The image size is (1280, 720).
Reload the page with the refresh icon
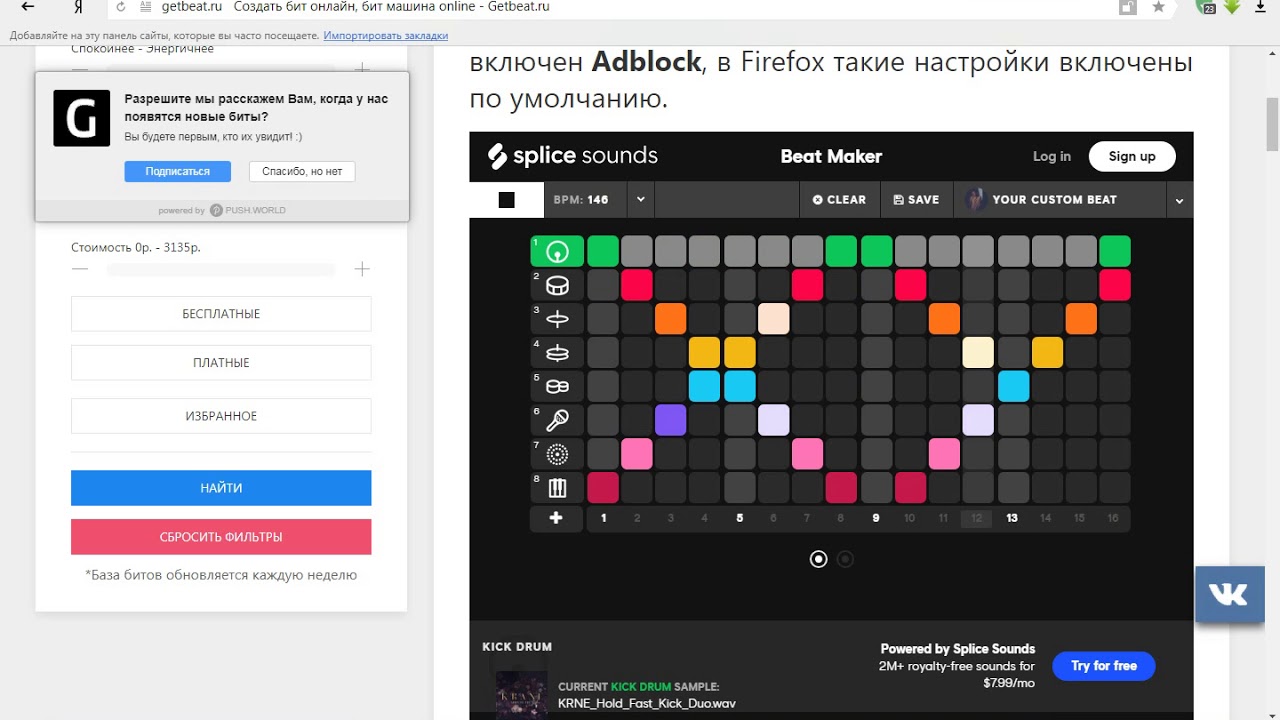click(121, 7)
